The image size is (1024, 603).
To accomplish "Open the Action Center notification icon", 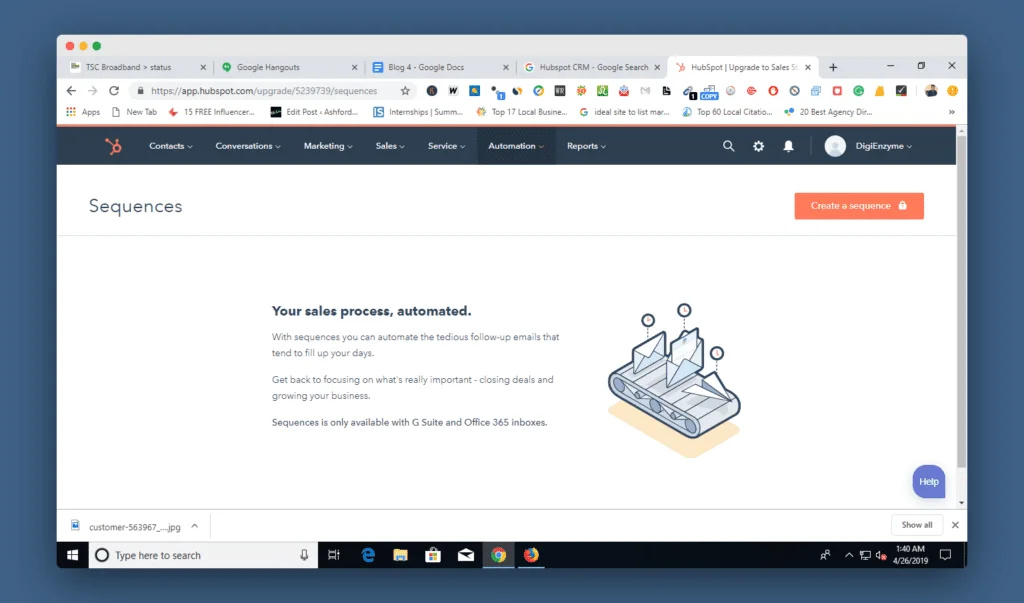I will [945, 555].
